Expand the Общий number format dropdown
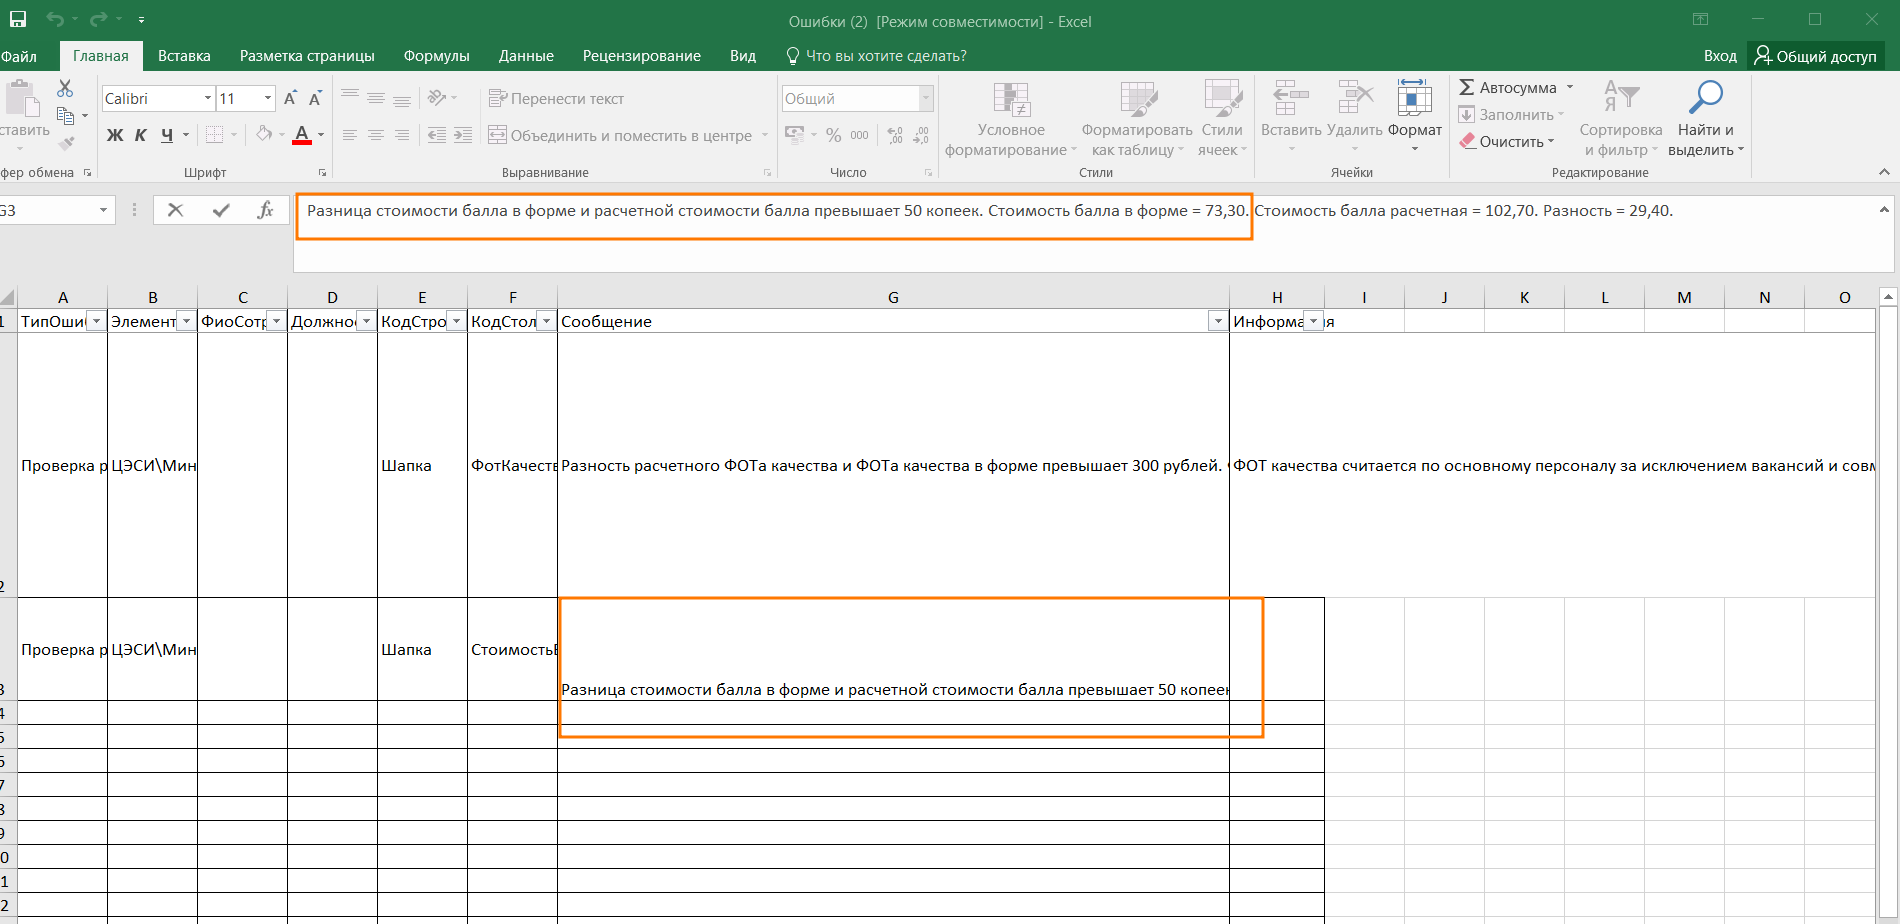The height and width of the screenshot is (924, 1900). (x=926, y=98)
